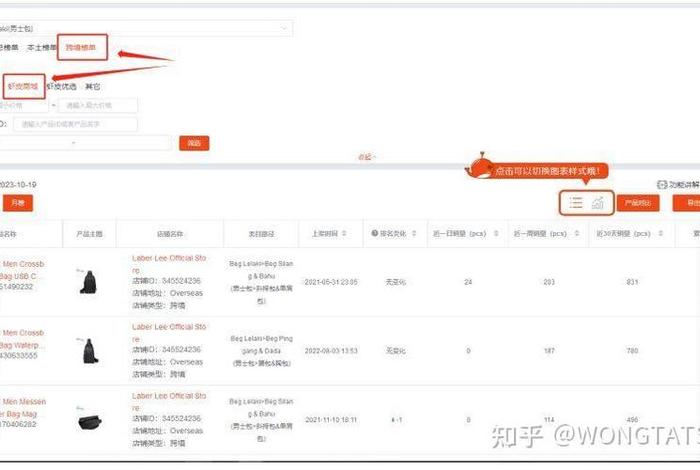Viewport: 700px width, 470px height.
Task: Open the 男士包 category dropdown
Action: click(x=146, y=29)
